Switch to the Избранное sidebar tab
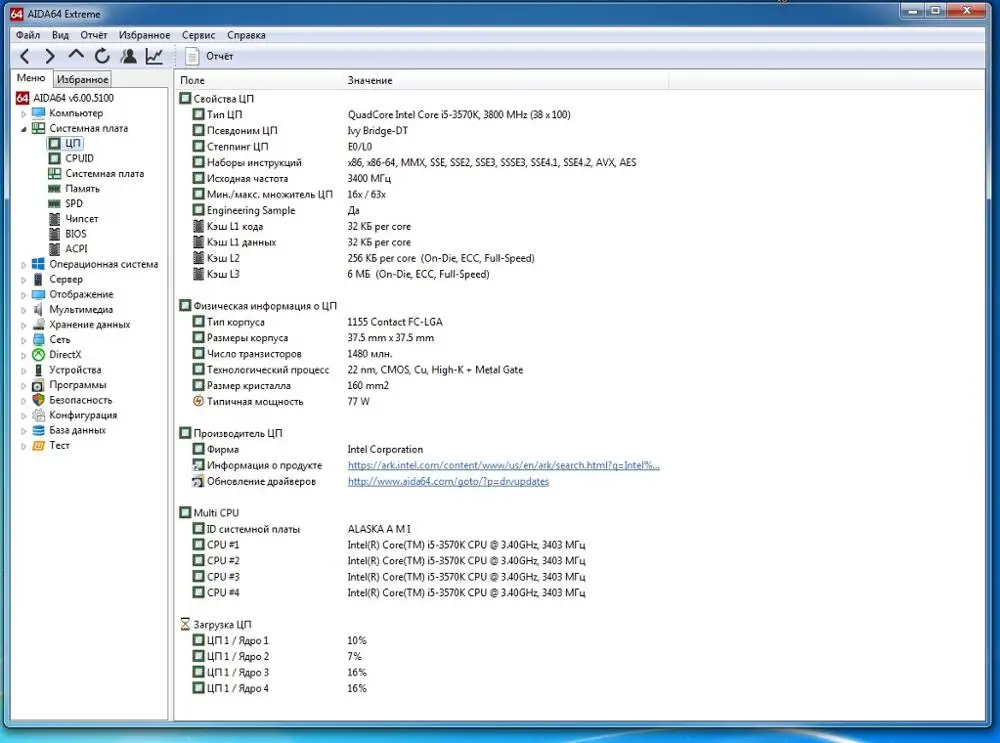Image resolution: width=1000 pixels, height=743 pixels. coord(82,79)
